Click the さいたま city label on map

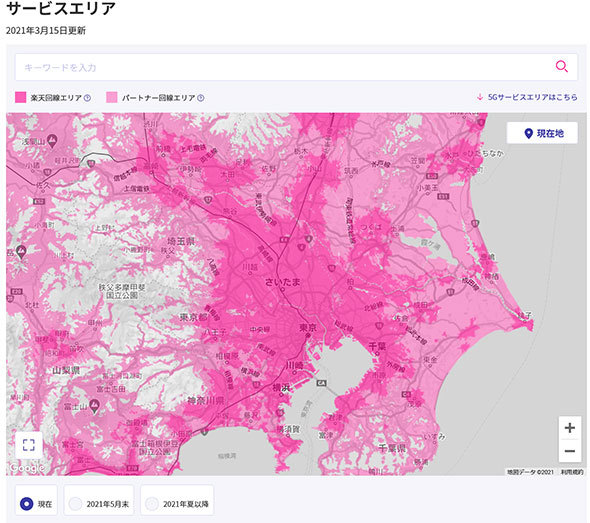tap(283, 282)
